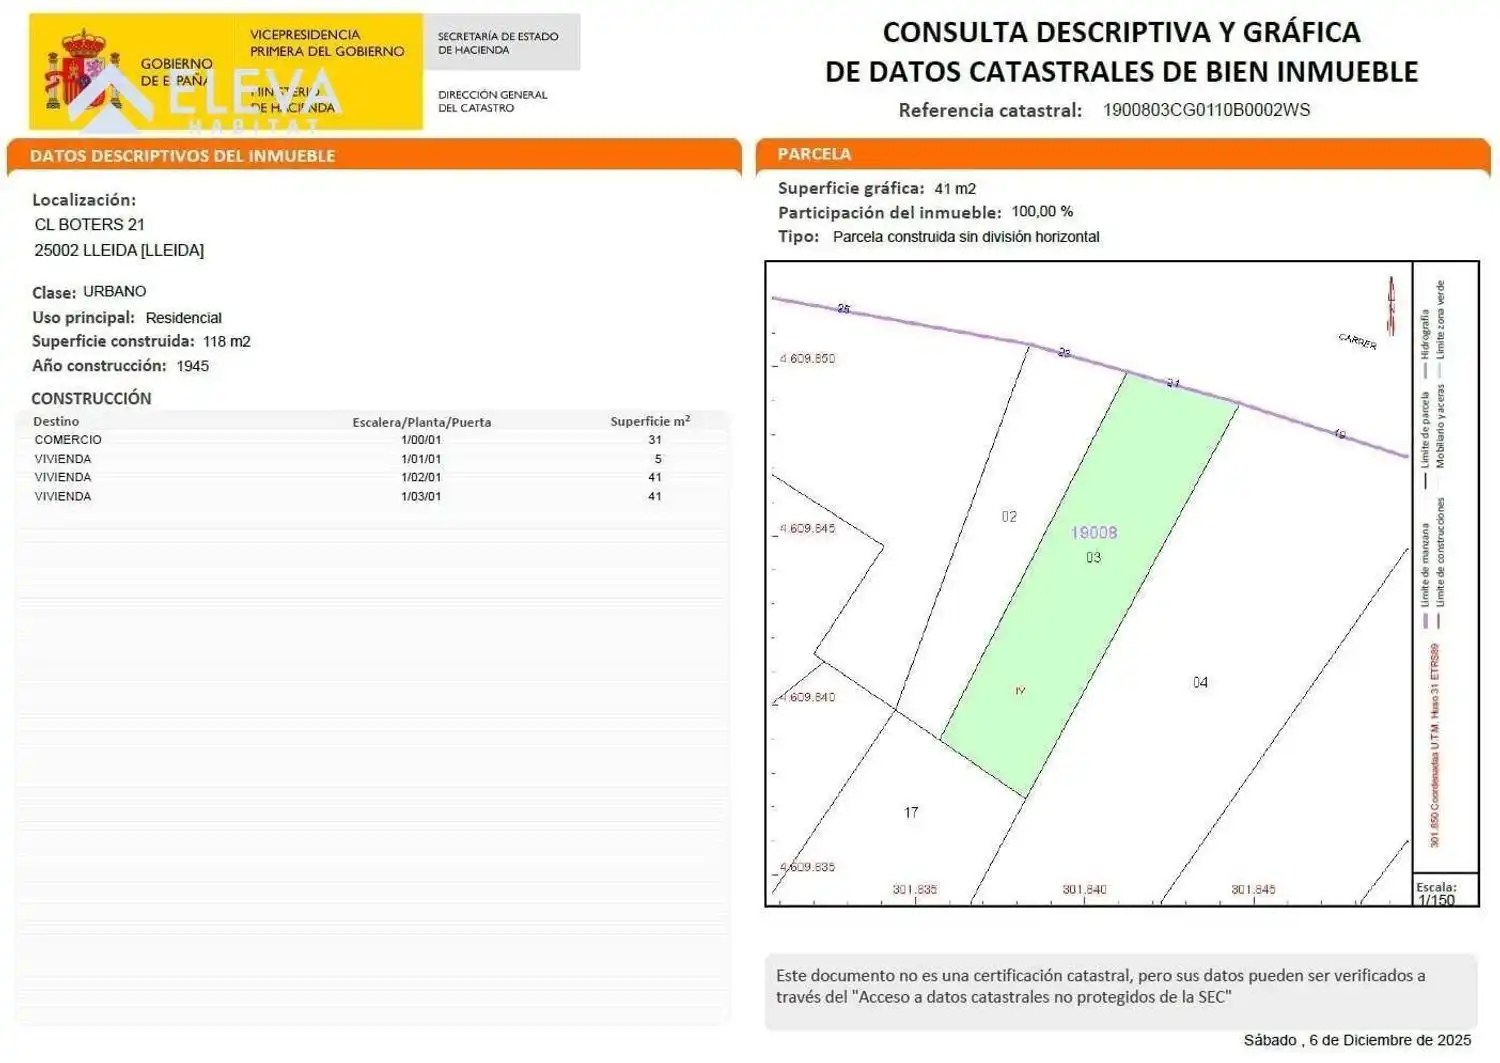The width and height of the screenshot is (1500, 1063).
Task: Click coordinate label "301.840"
Action: (x=1084, y=889)
